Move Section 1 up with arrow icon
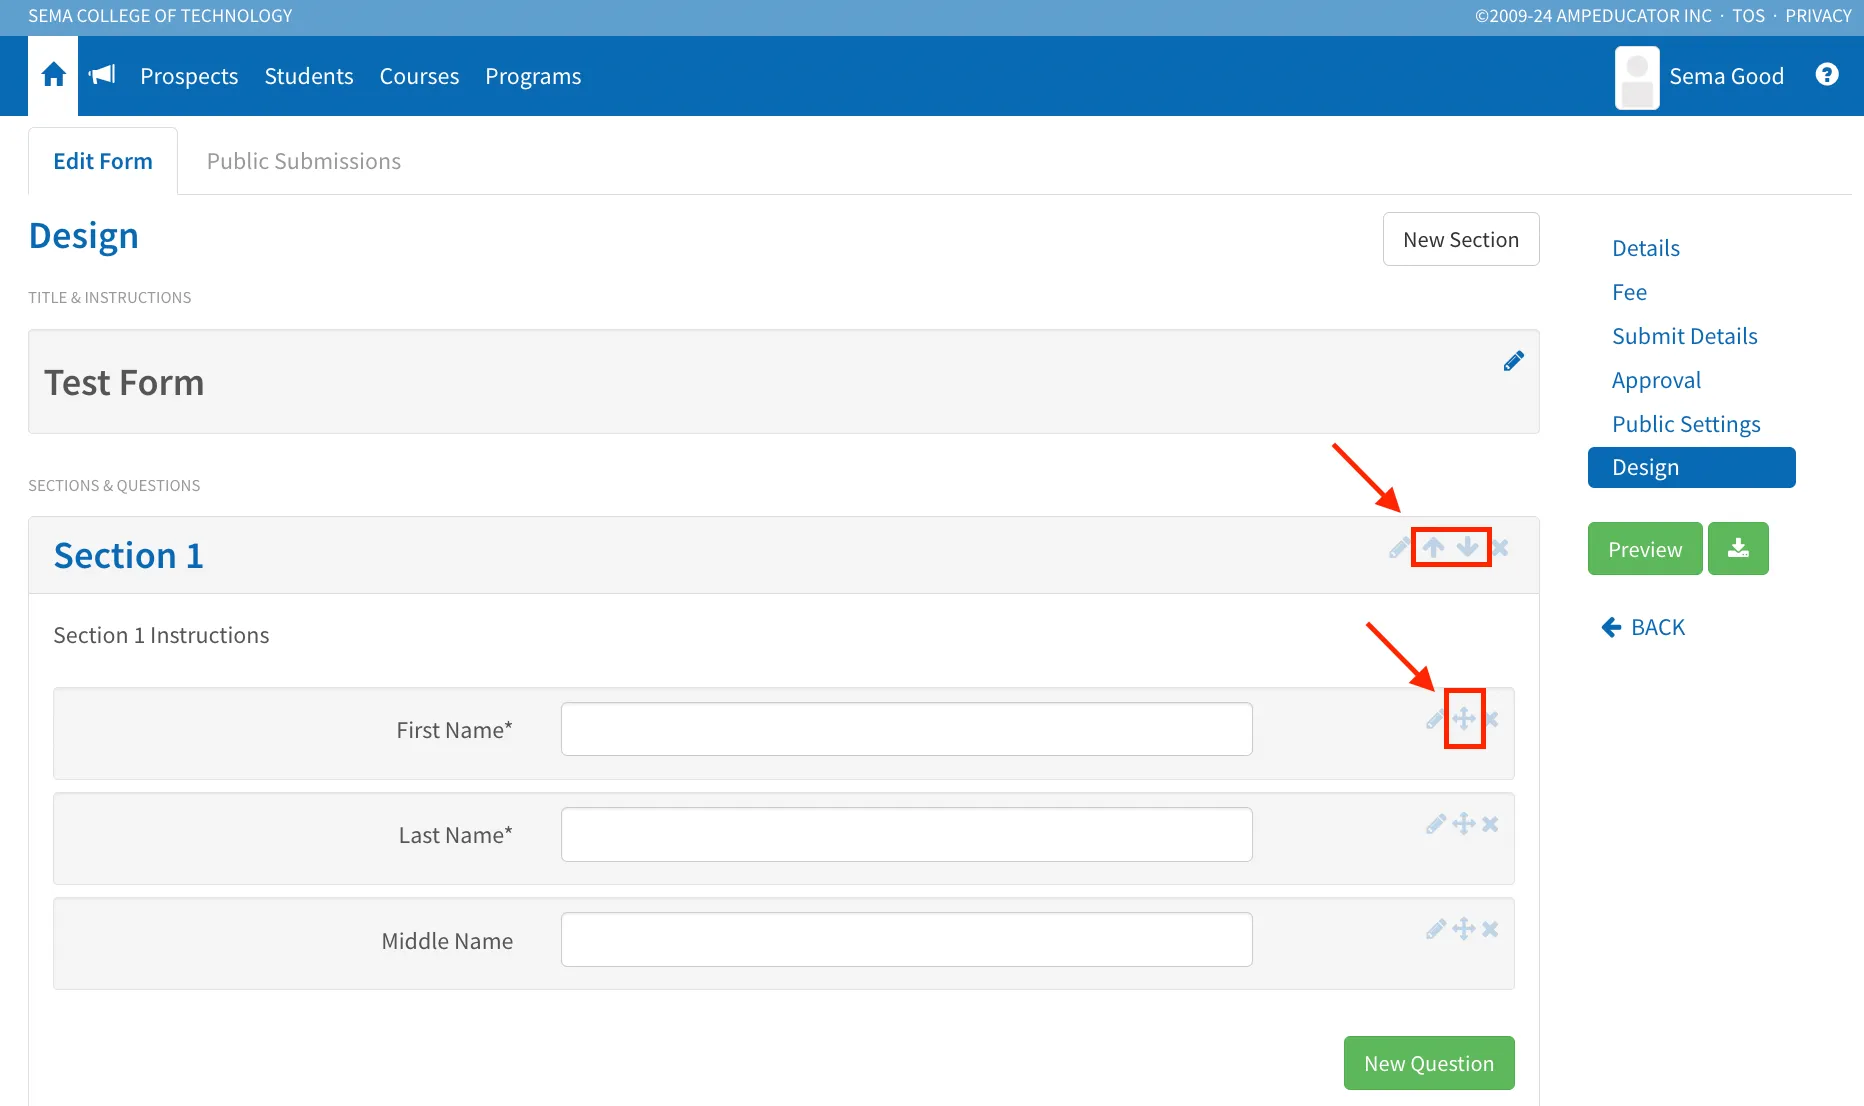 [x=1434, y=547]
